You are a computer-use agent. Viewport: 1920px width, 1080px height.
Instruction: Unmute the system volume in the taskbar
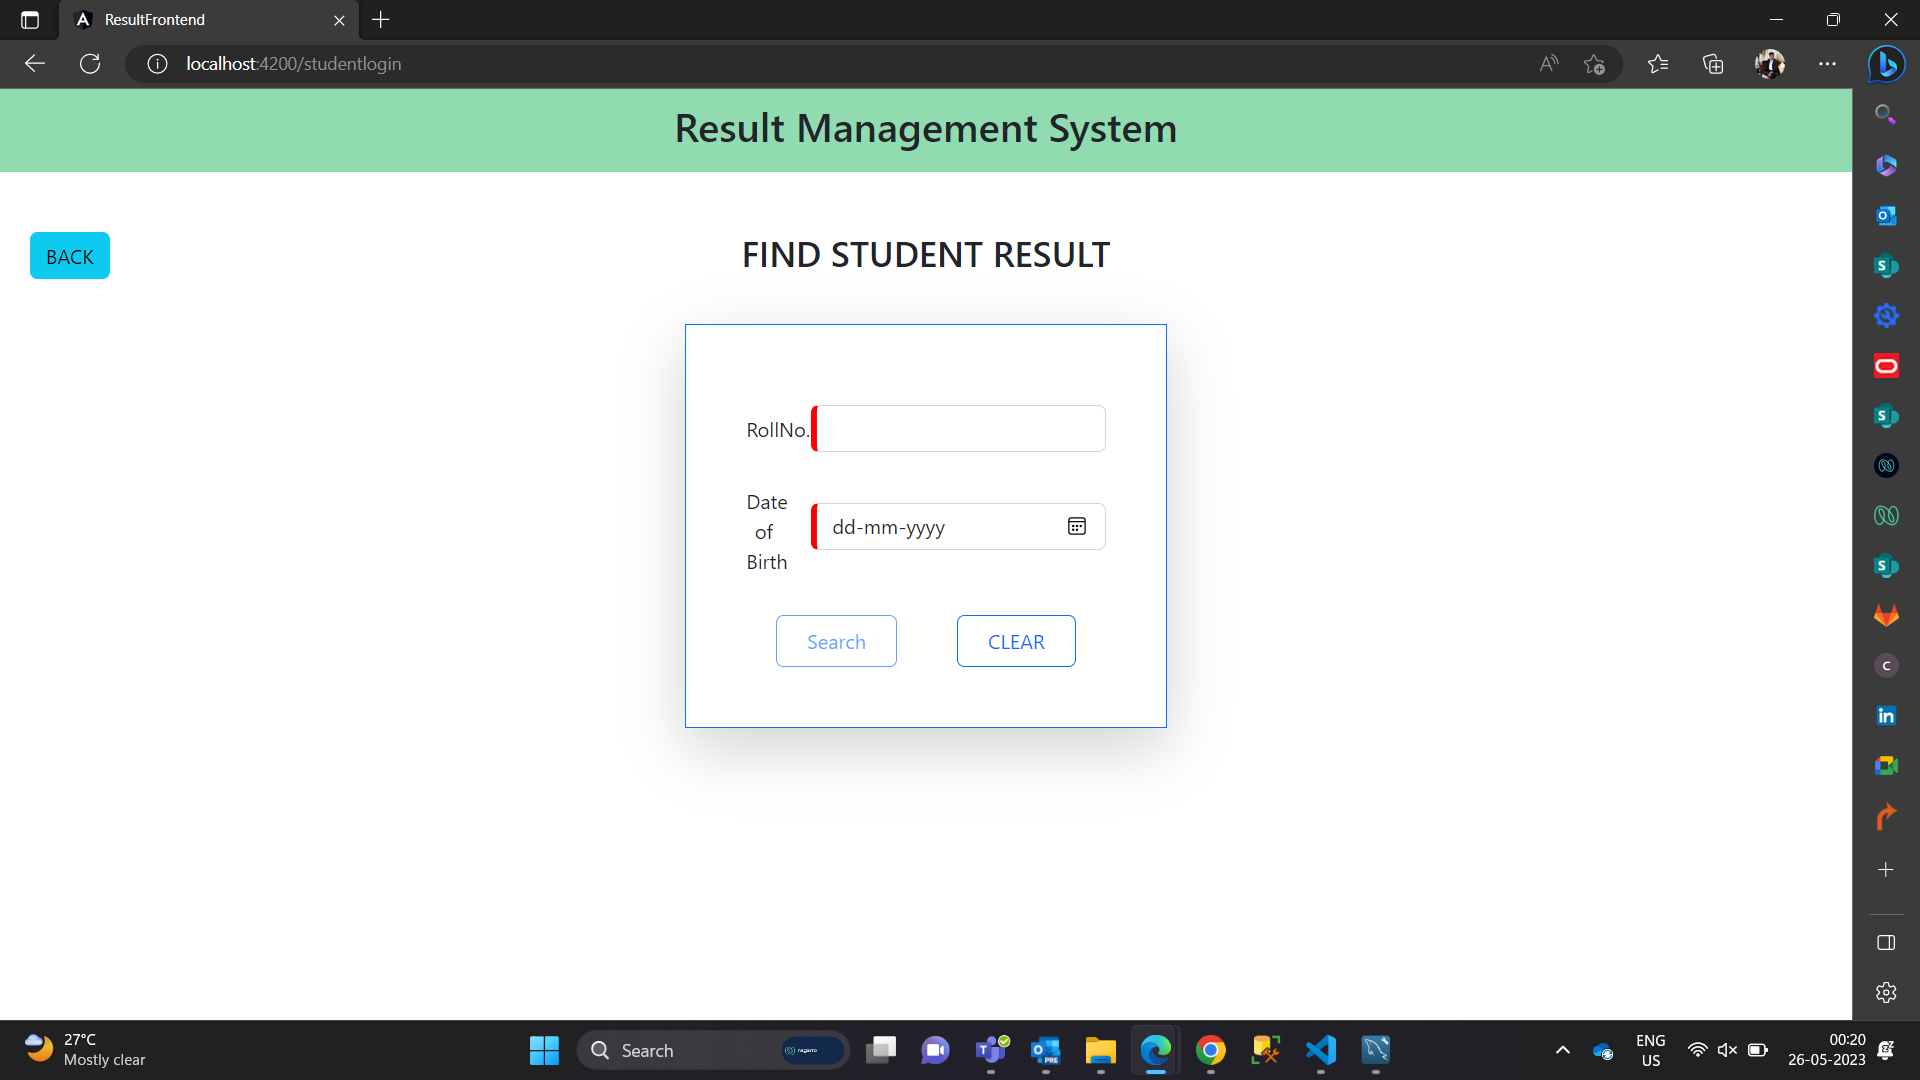click(x=1728, y=1050)
